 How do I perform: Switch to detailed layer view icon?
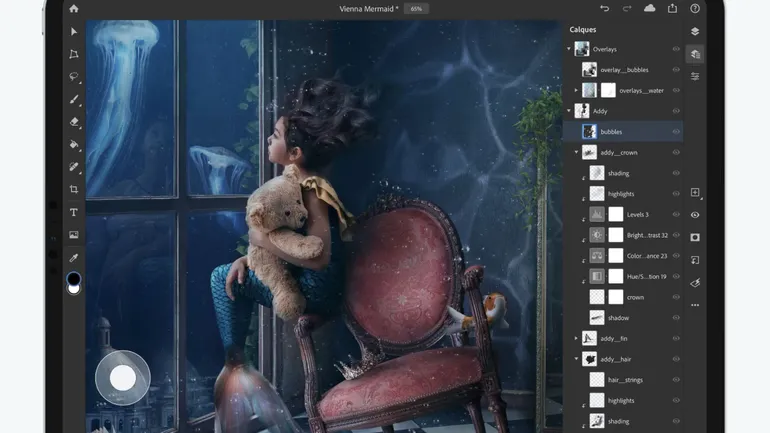(x=695, y=54)
